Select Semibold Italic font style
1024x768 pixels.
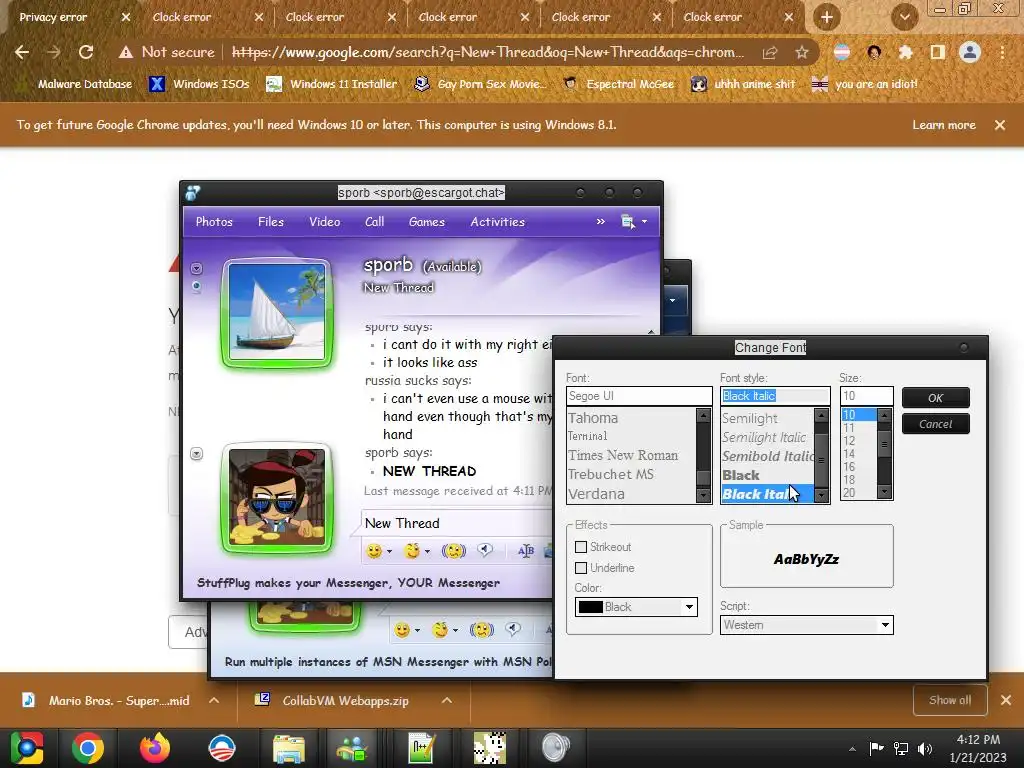point(768,456)
